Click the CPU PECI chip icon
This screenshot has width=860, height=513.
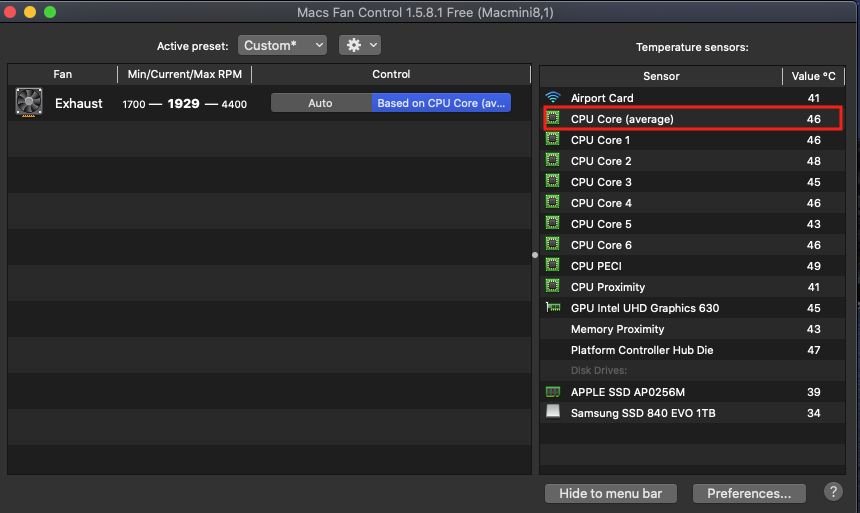[553, 266]
